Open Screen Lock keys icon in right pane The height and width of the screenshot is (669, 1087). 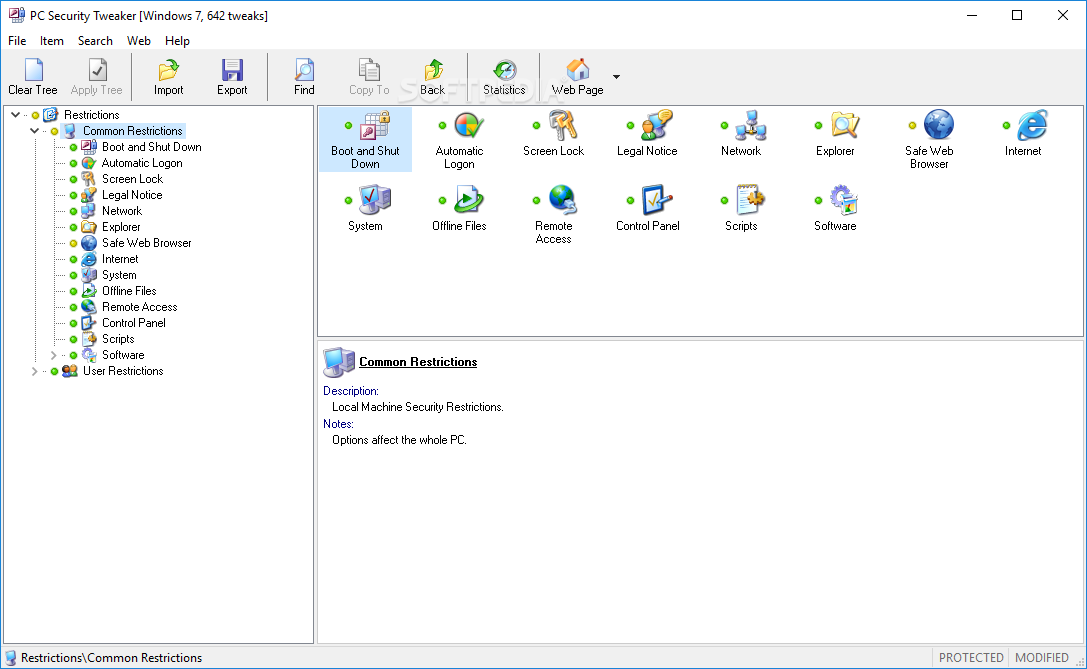point(563,125)
